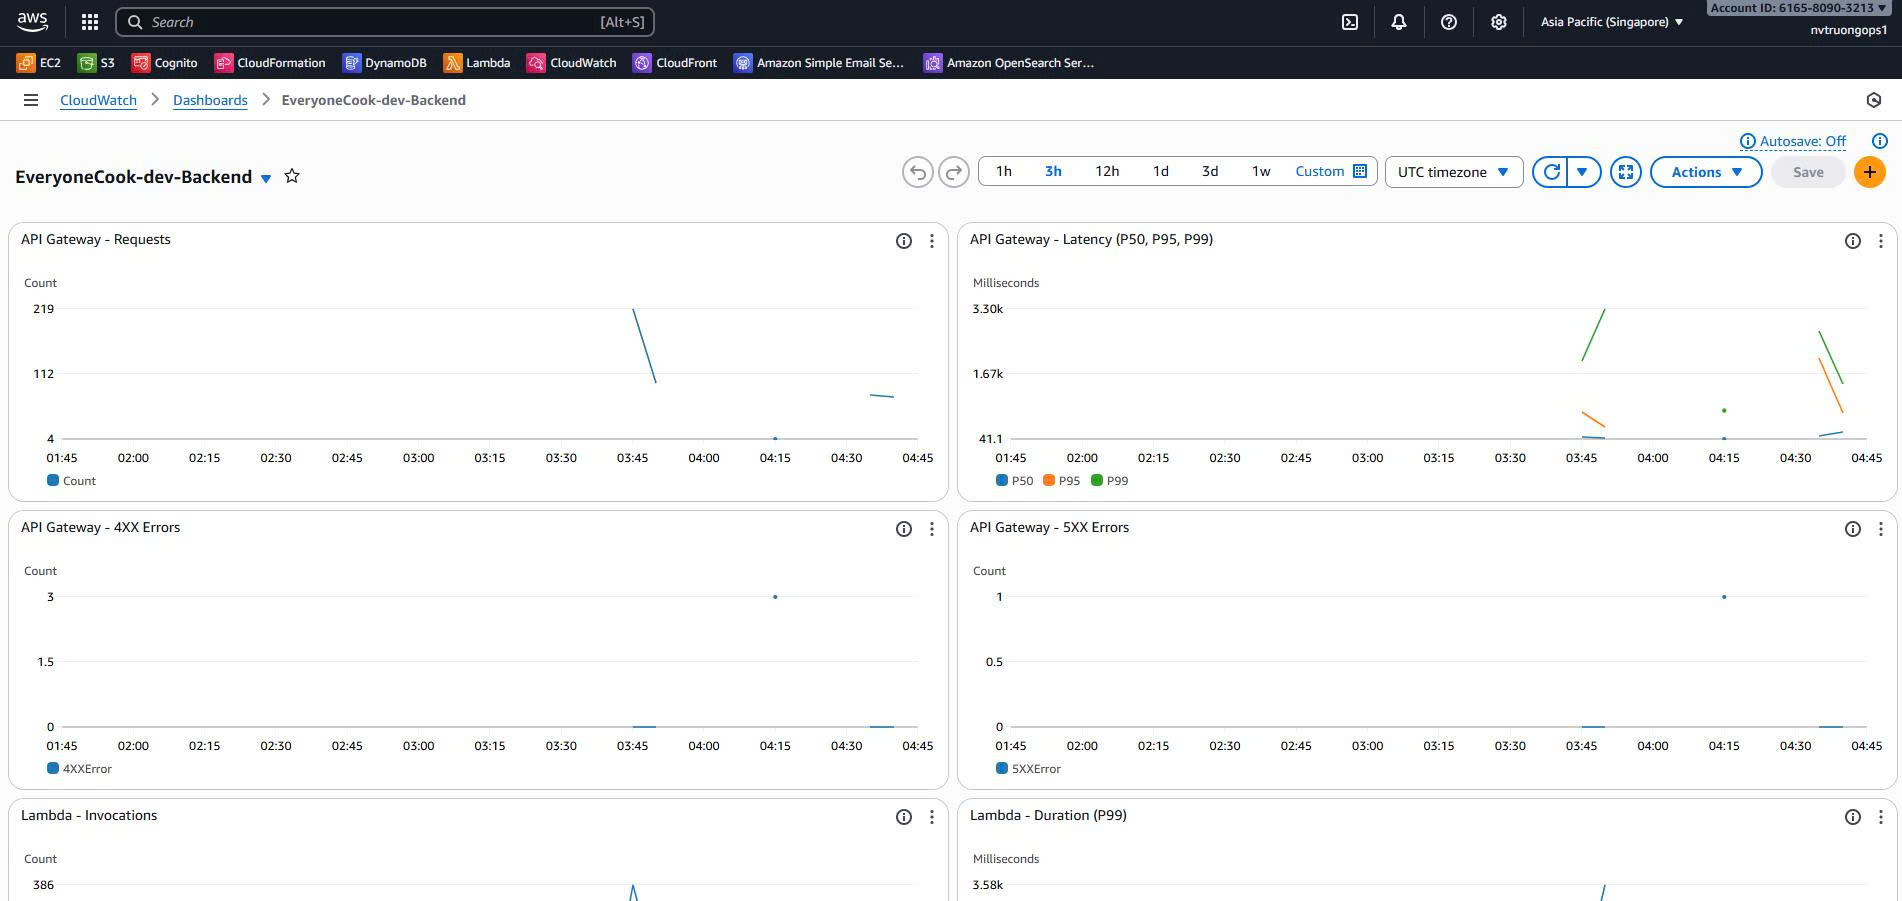Open DynamoDB favorite shortcut
Image resolution: width=1902 pixels, height=901 pixels.
tap(385, 63)
